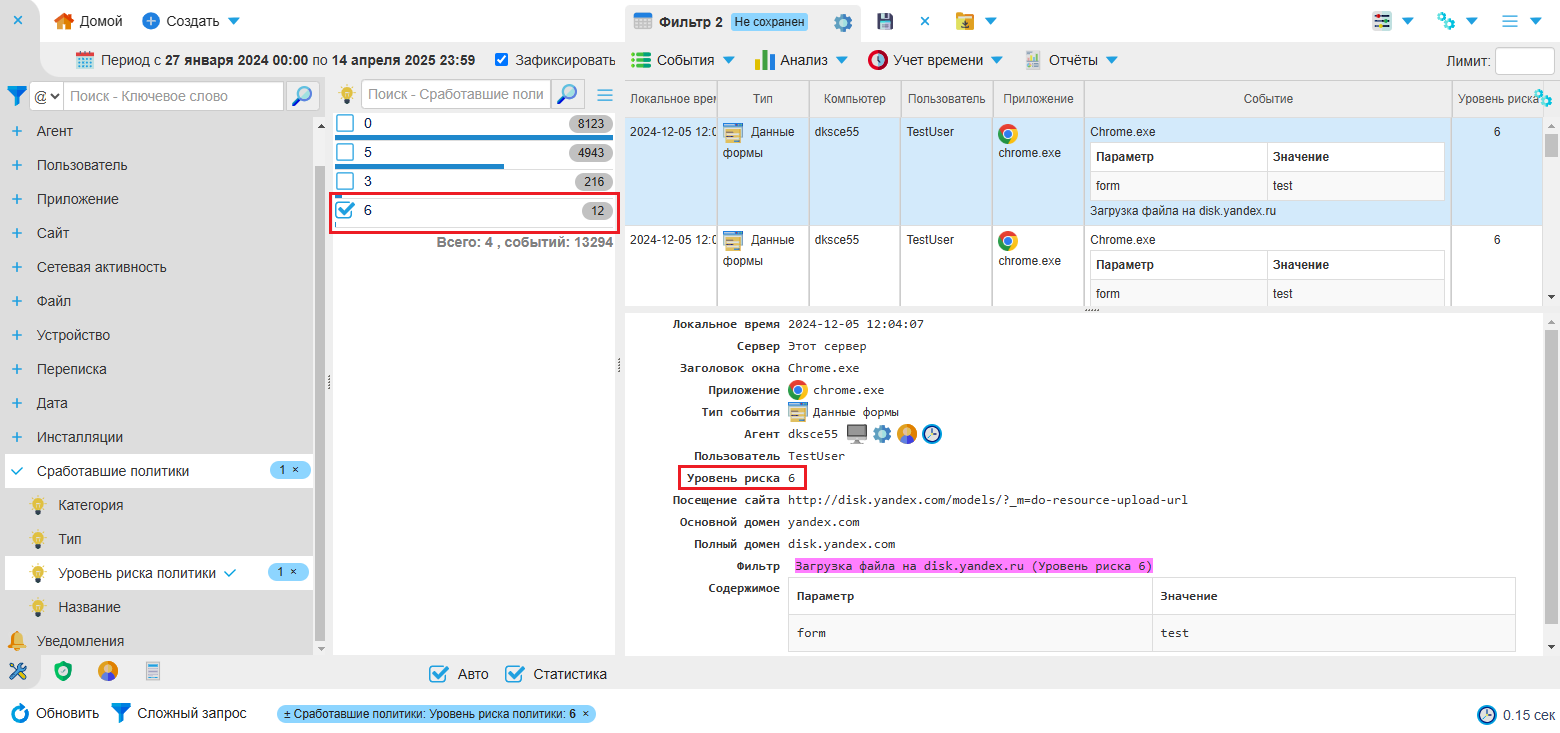Open the wrench tools icon in bottom bar
The height and width of the screenshot is (733, 1560).
click(x=18, y=671)
